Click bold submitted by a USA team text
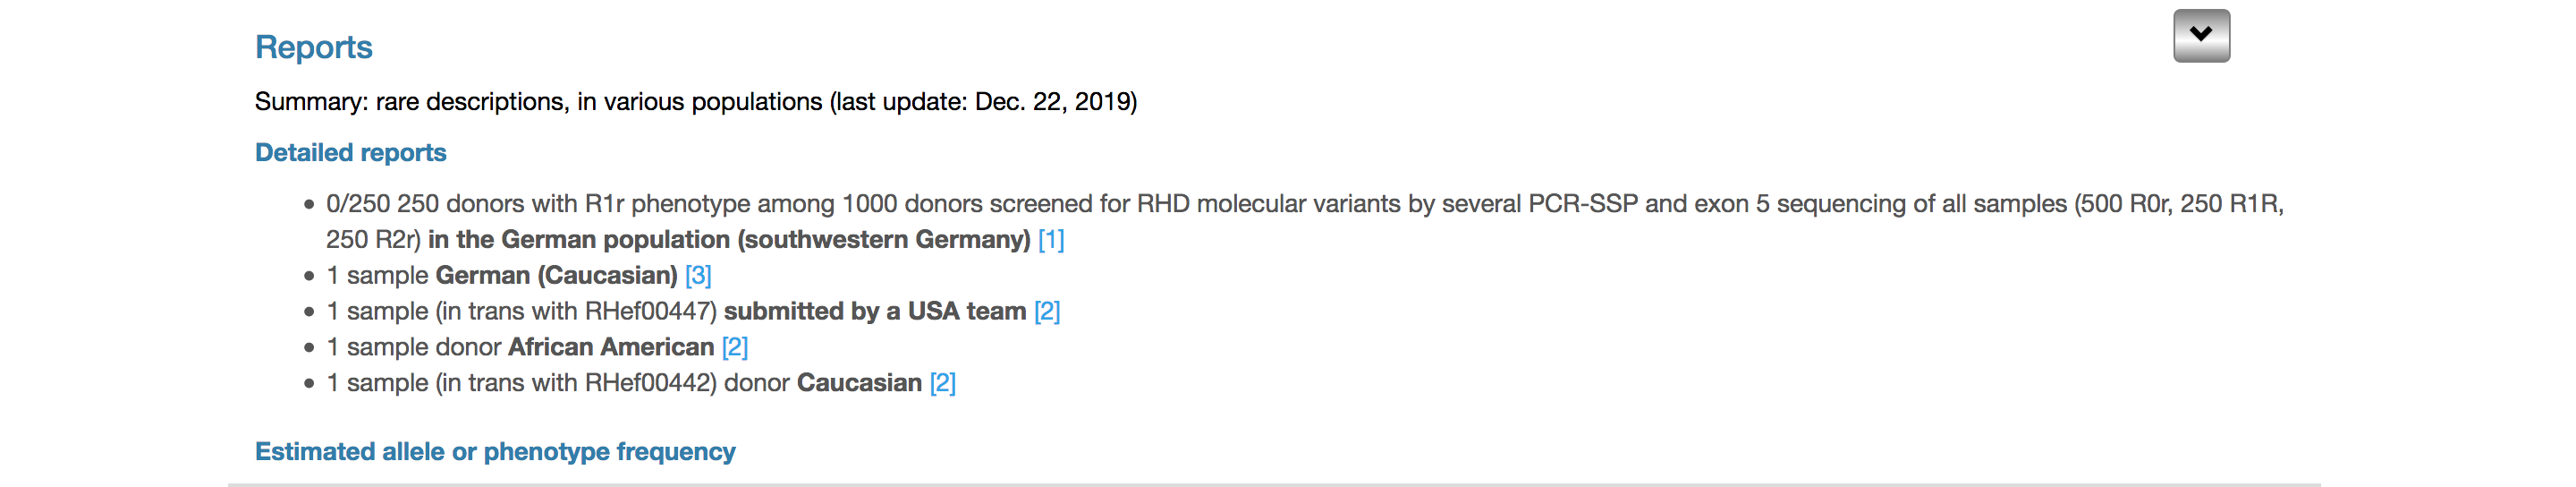 coord(875,311)
